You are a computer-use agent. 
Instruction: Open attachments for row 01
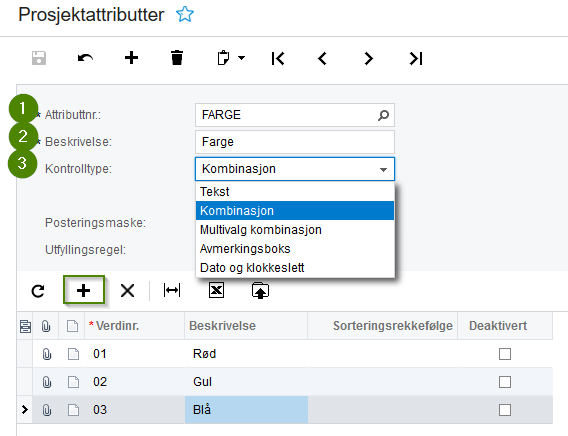[47, 354]
